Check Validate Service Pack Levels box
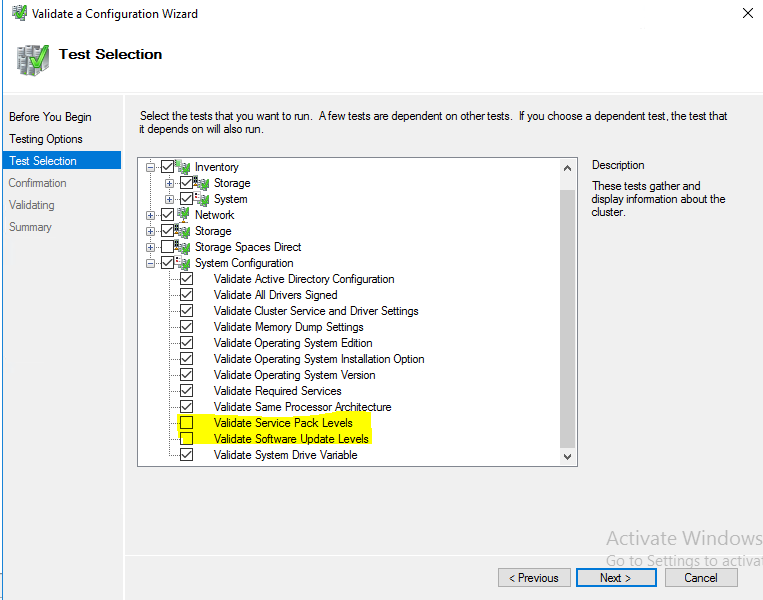 [x=186, y=422]
